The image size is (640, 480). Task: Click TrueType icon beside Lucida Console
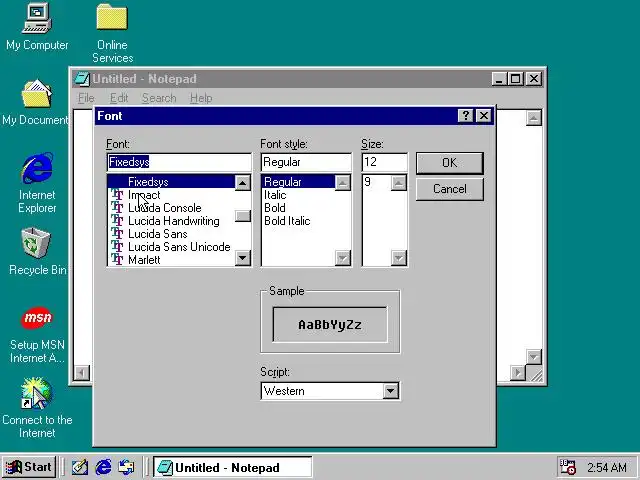pyautogui.click(x=117, y=208)
